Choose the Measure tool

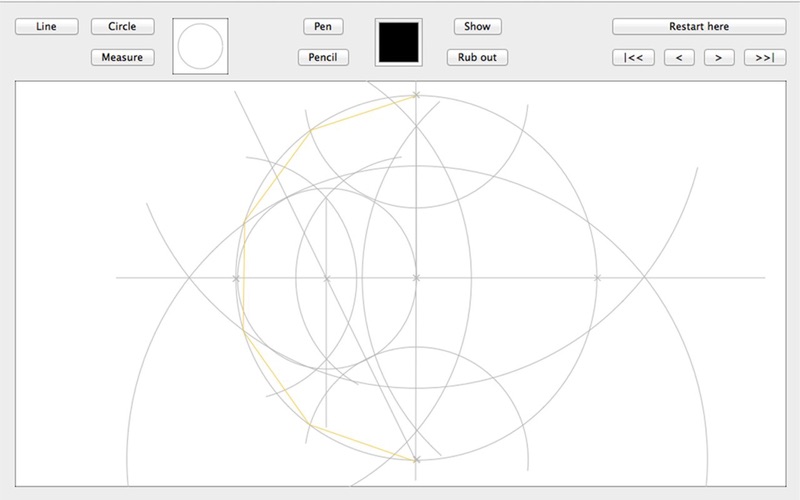[122, 57]
